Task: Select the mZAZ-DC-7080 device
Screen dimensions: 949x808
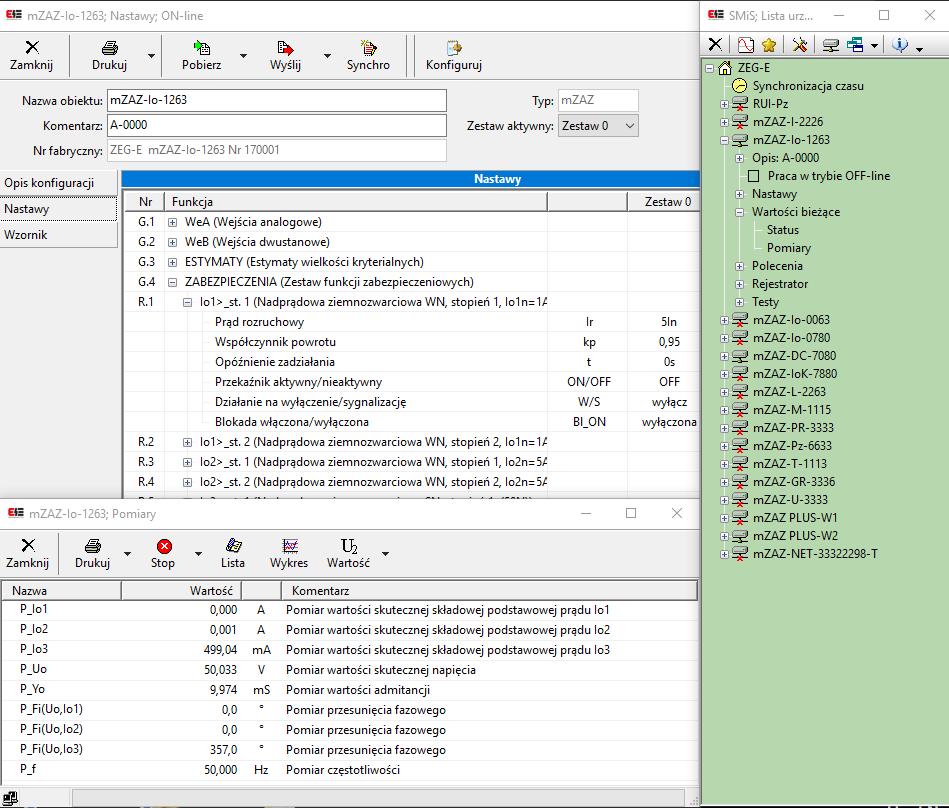Action: point(794,356)
